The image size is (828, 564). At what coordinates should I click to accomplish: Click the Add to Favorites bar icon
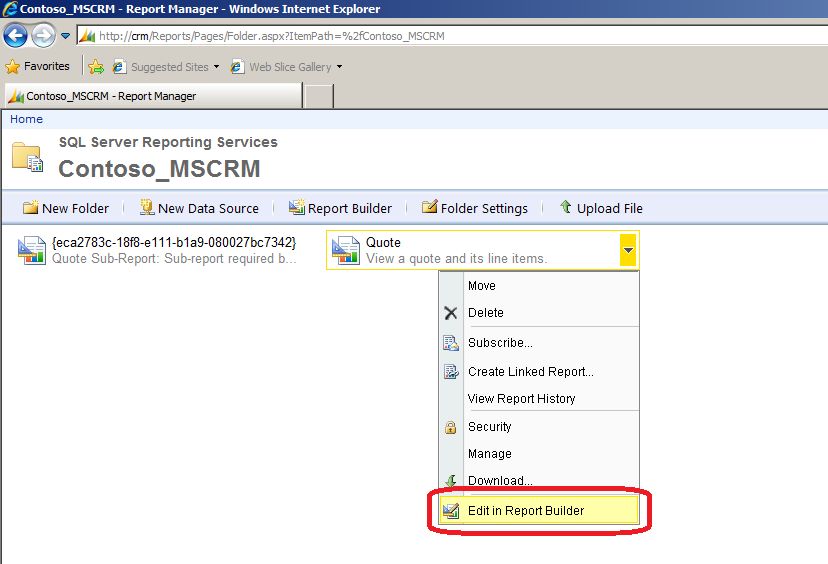96,67
